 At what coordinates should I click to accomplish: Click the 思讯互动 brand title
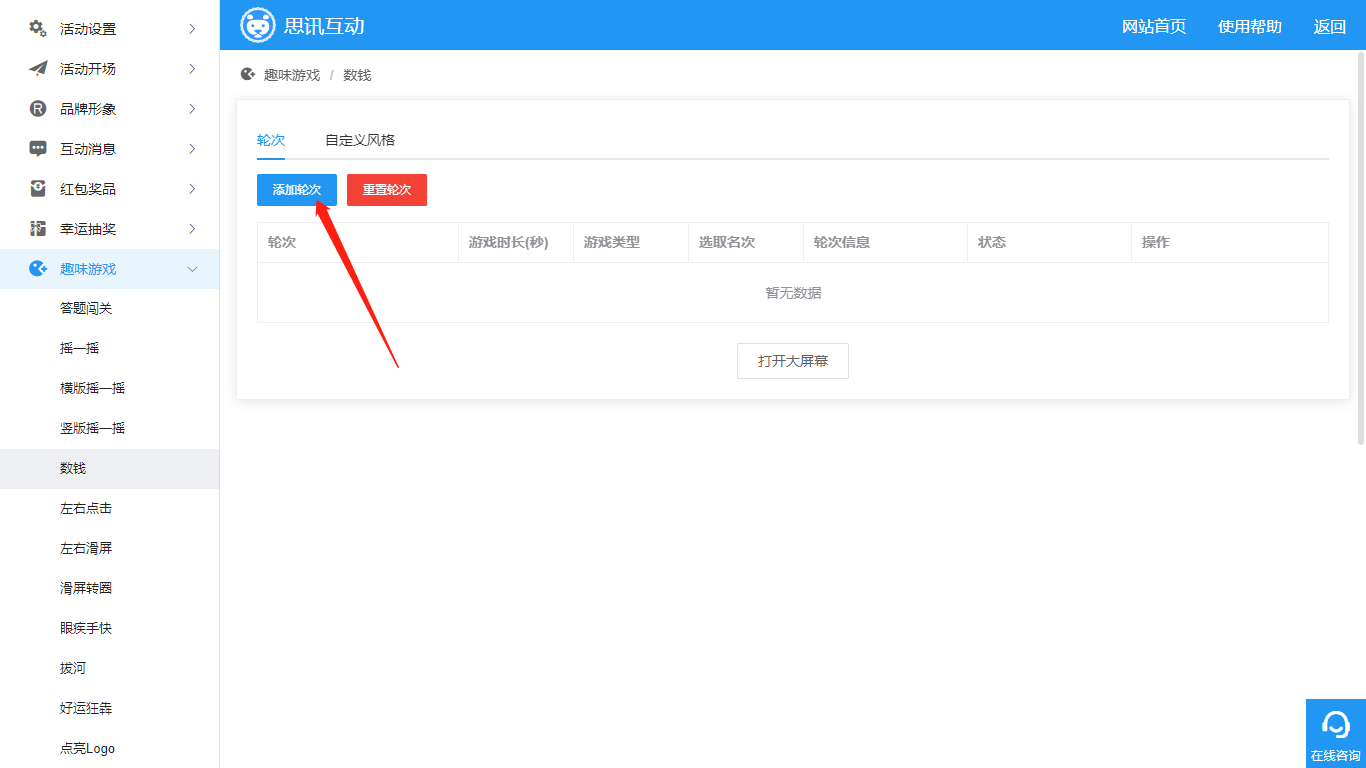point(324,26)
